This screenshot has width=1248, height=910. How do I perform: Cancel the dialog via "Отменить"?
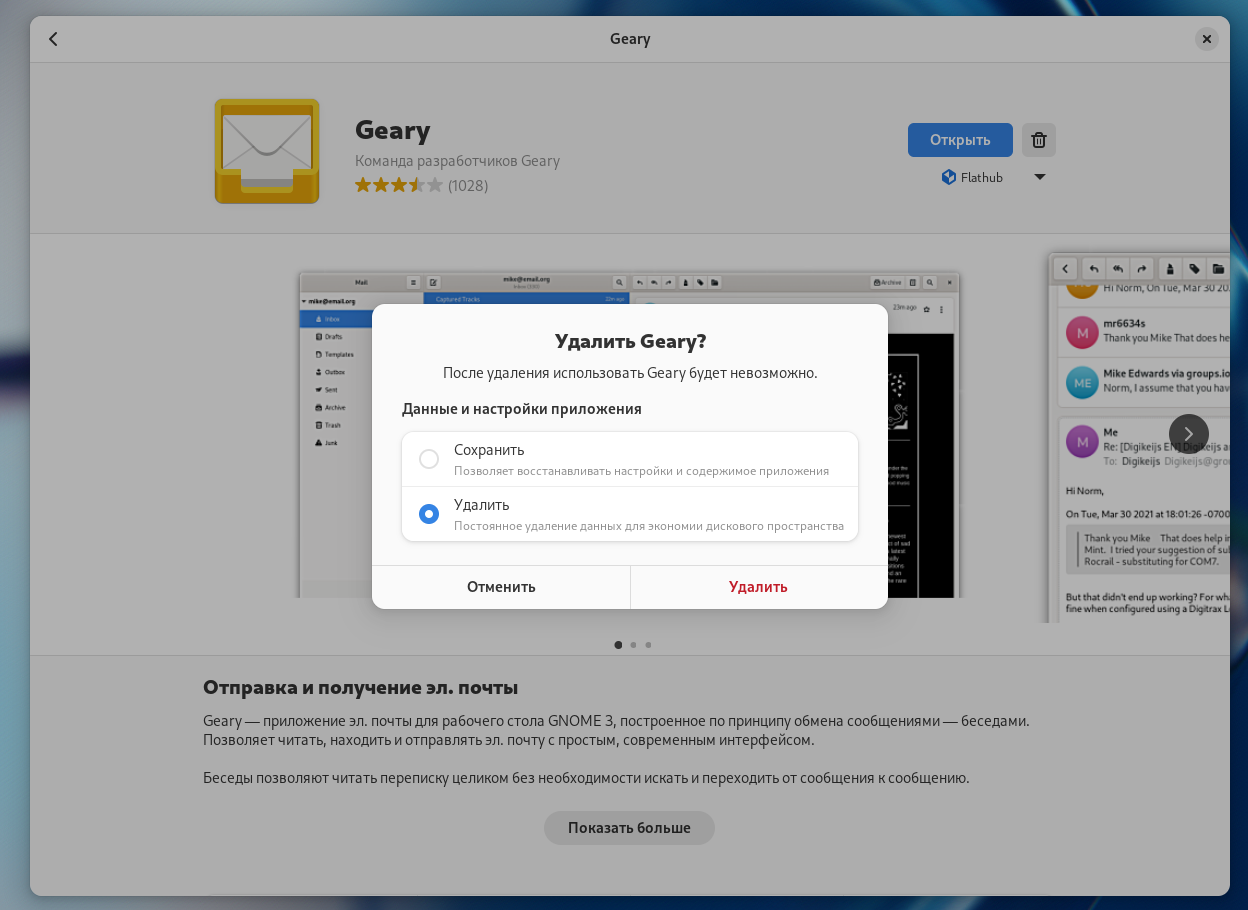coord(501,587)
